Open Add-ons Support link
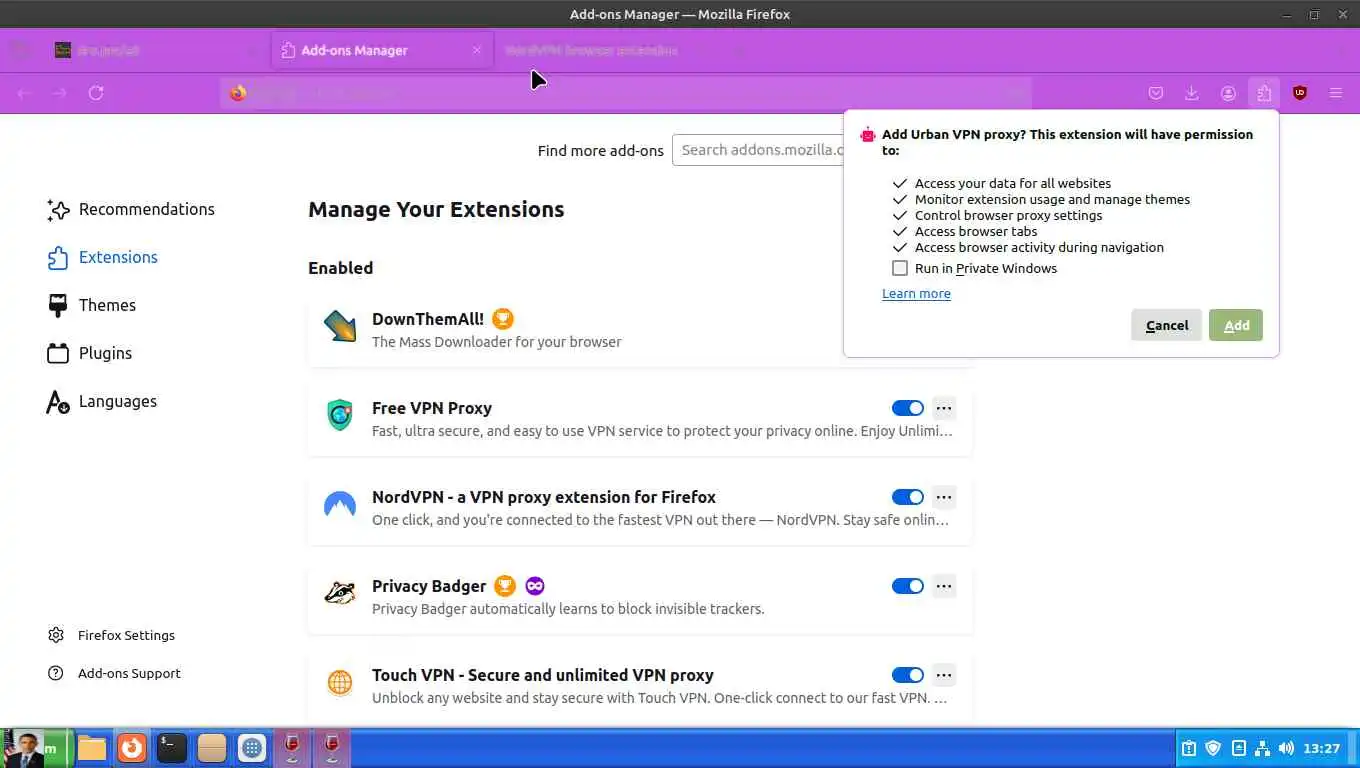Image resolution: width=1360 pixels, height=768 pixels. (115, 673)
